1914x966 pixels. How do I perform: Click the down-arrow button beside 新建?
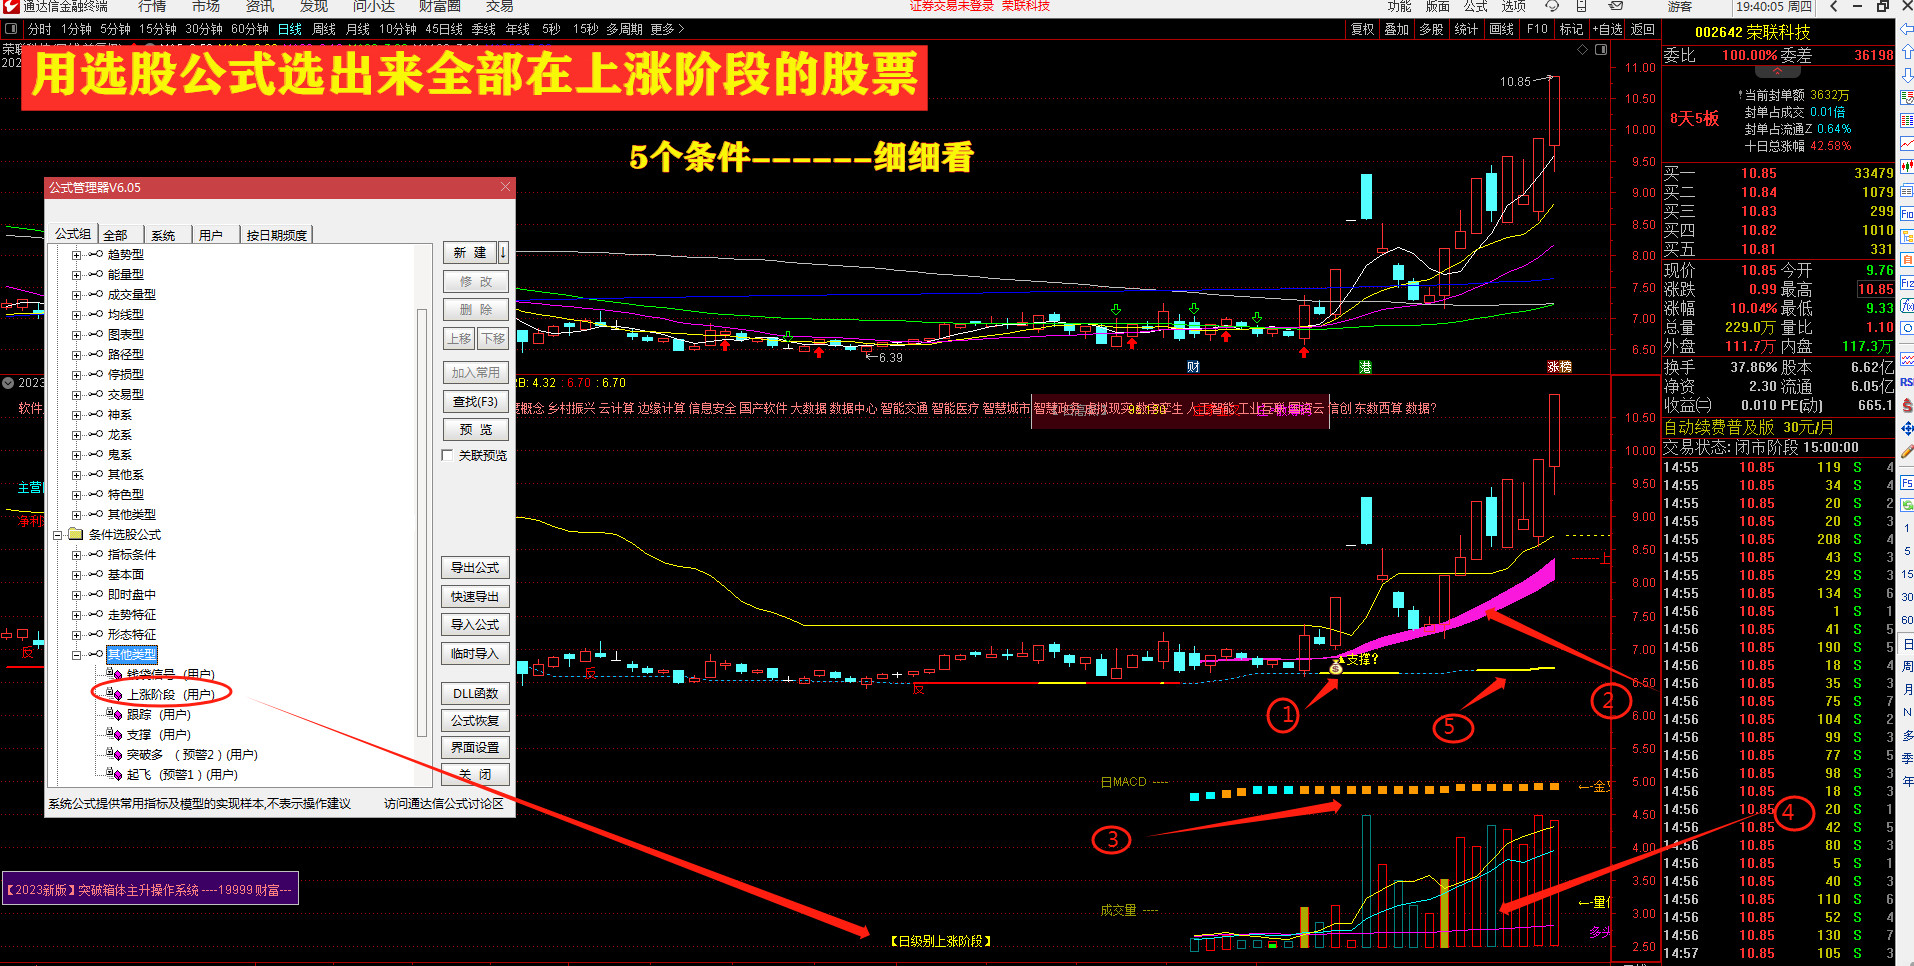(x=503, y=252)
